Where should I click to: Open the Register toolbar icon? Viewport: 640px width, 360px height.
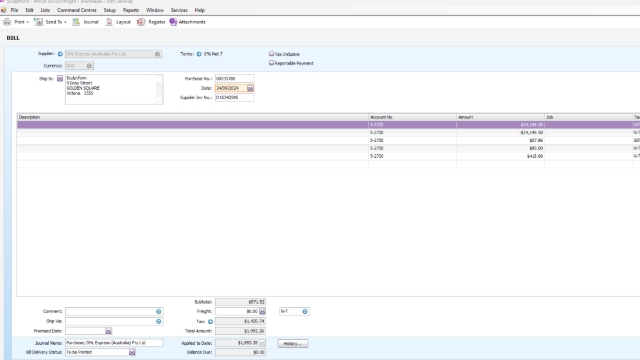pyautogui.click(x=151, y=22)
